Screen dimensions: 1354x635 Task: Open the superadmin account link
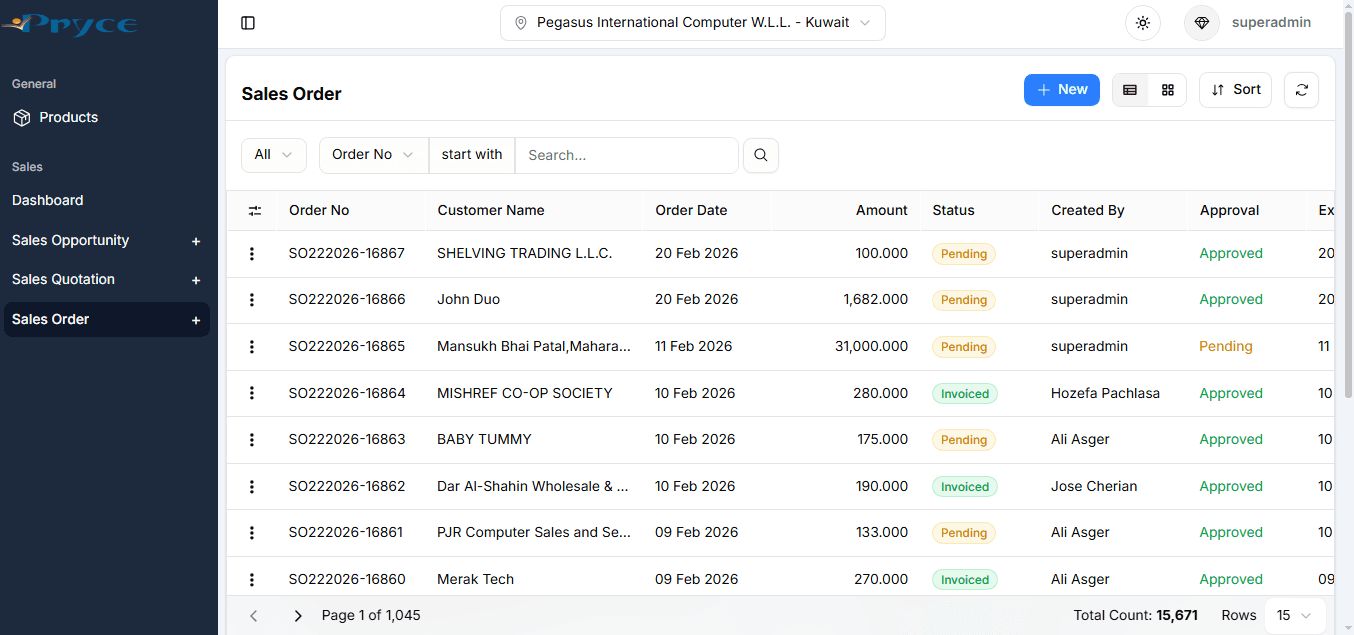(1271, 22)
